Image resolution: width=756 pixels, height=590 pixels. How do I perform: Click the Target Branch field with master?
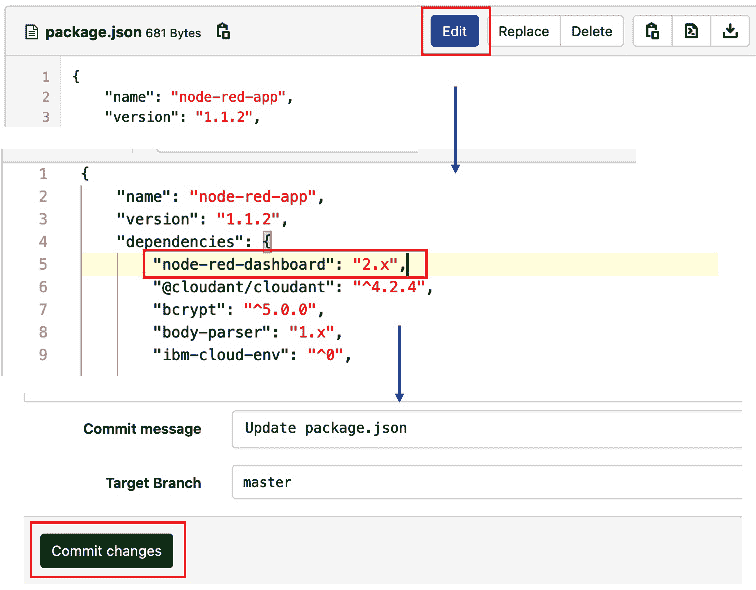(x=487, y=482)
